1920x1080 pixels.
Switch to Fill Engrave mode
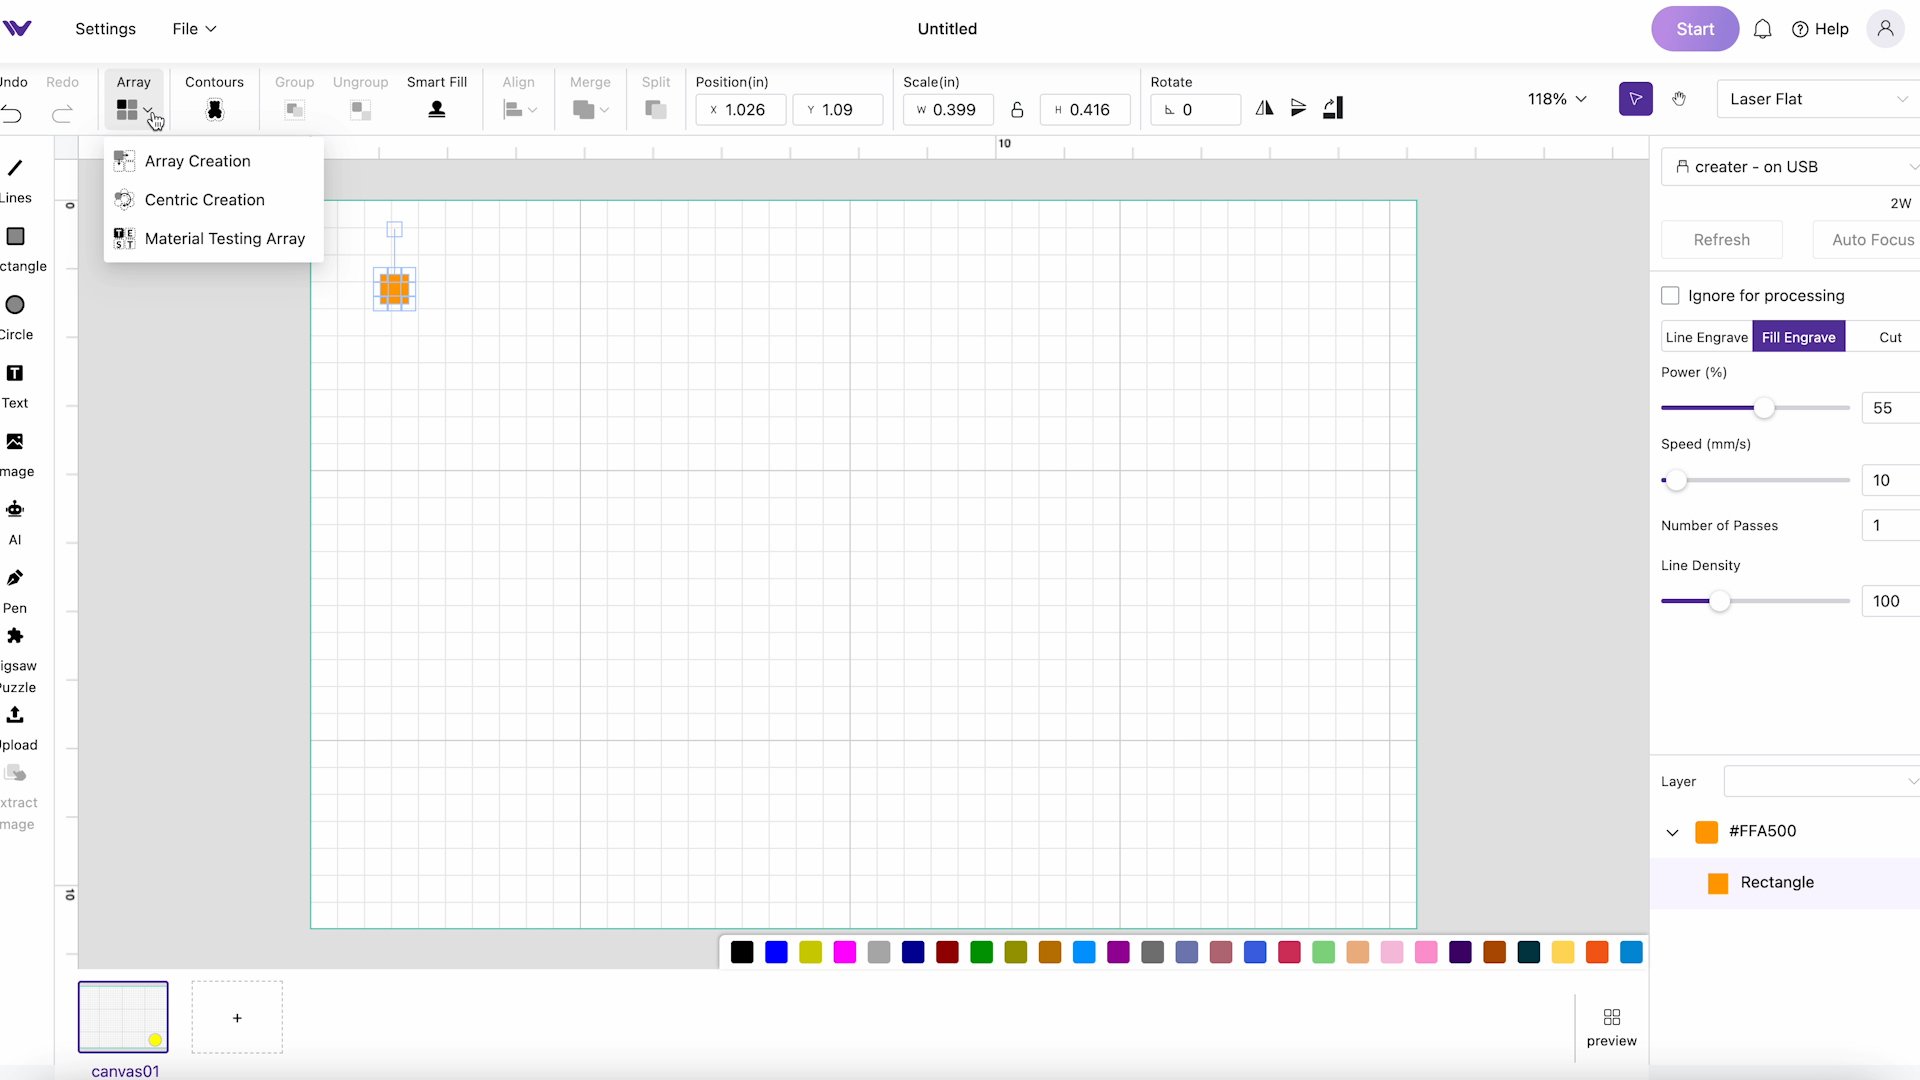point(1799,338)
